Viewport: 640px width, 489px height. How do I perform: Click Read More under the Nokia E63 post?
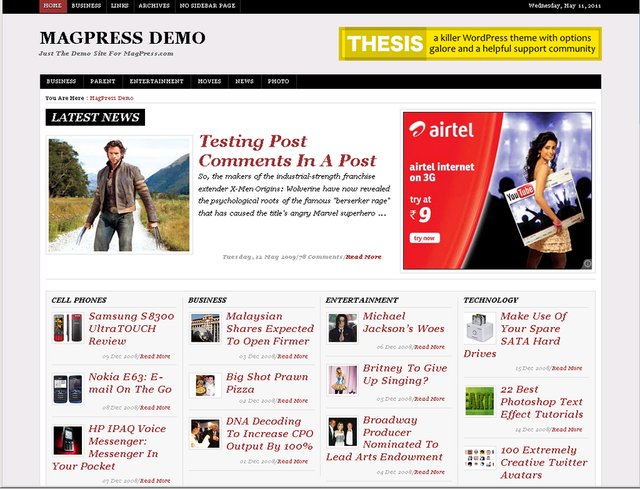click(x=155, y=408)
